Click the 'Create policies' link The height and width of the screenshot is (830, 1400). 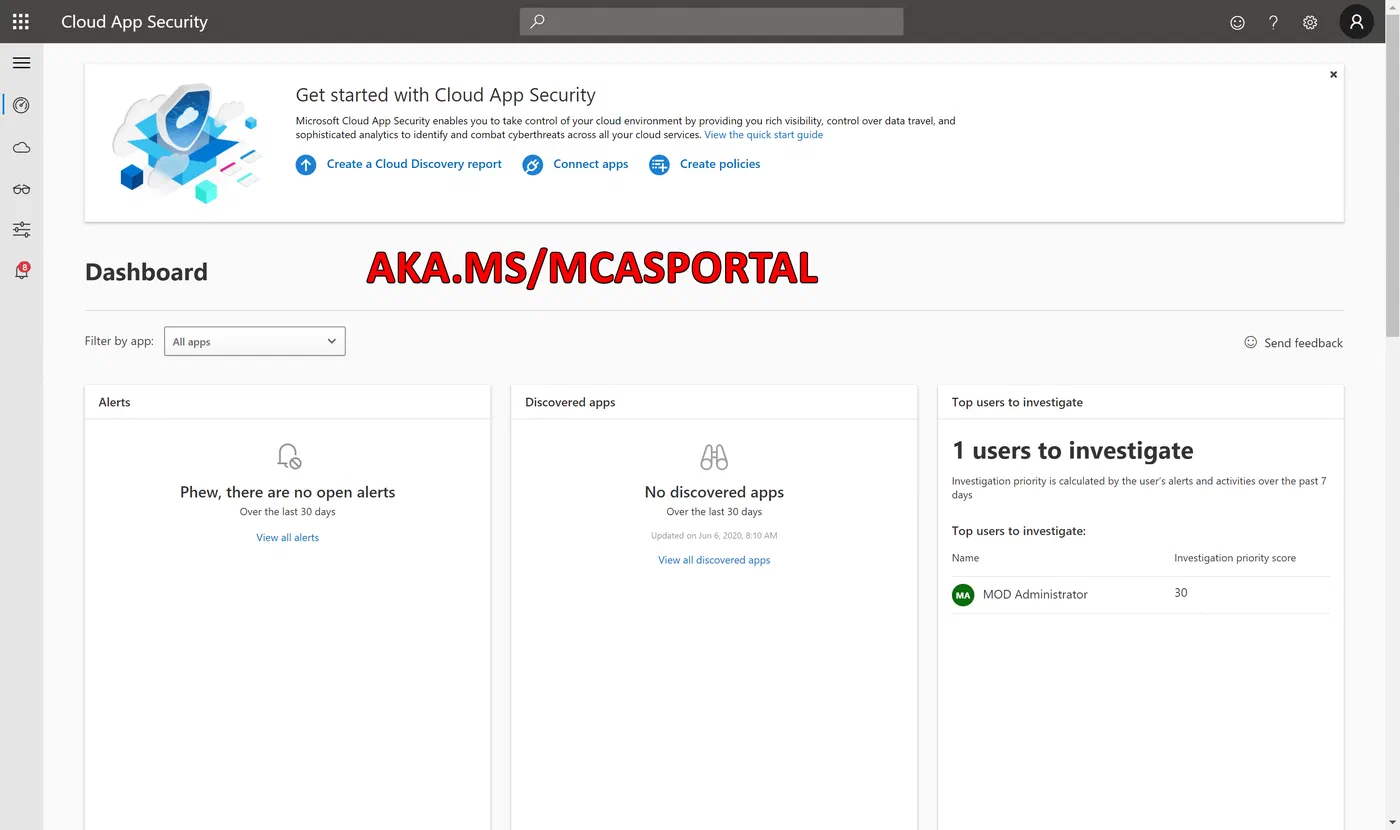[705, 164]
